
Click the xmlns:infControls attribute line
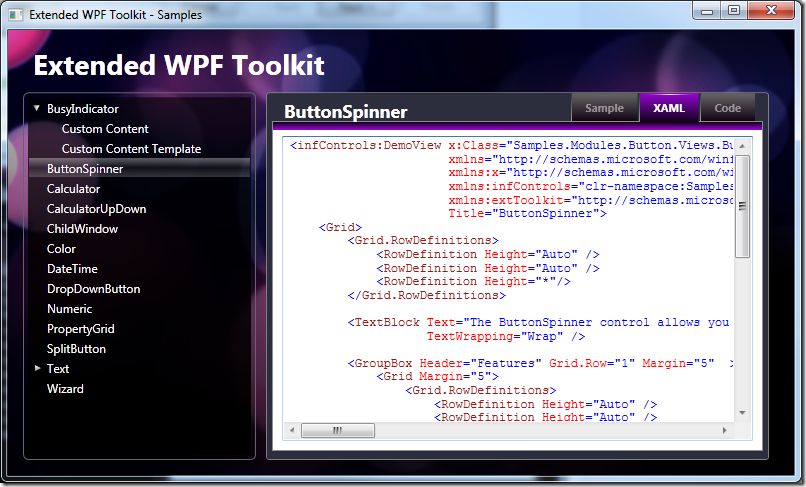pyautogui.click(x=591, y=186)
